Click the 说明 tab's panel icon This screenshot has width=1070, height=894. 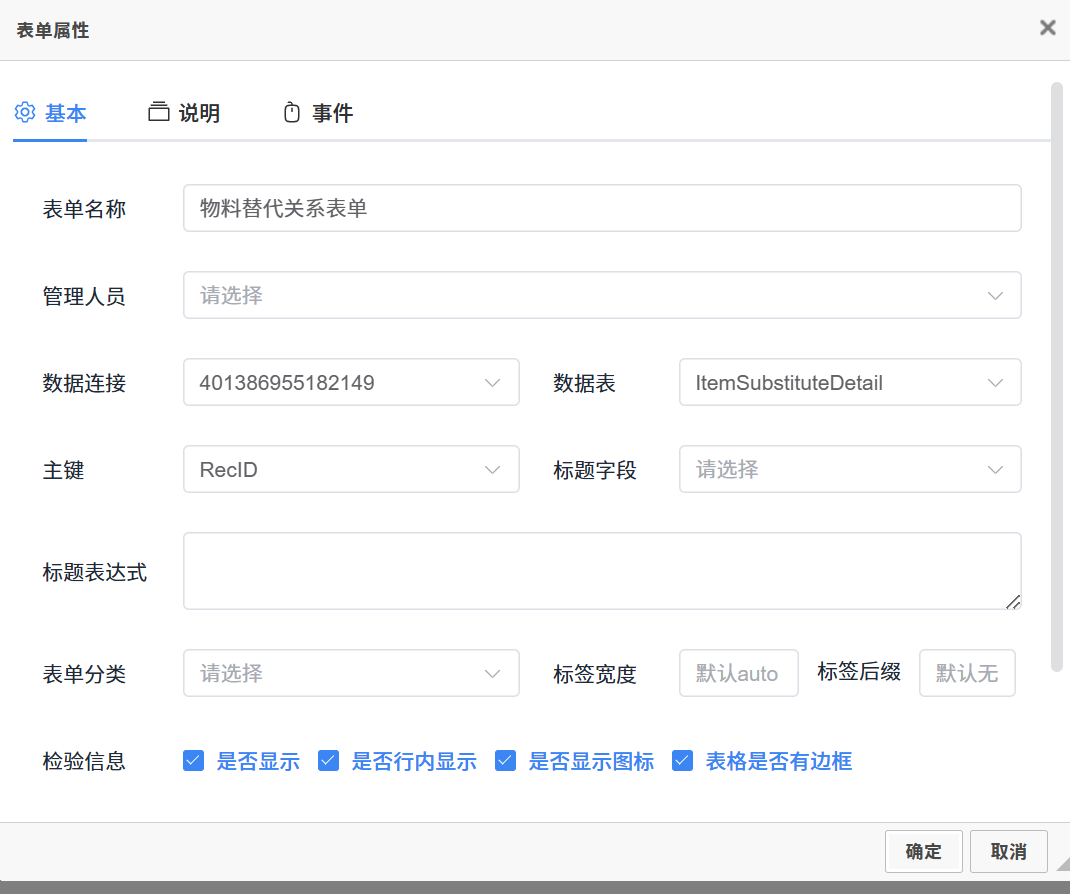[158, 112]
